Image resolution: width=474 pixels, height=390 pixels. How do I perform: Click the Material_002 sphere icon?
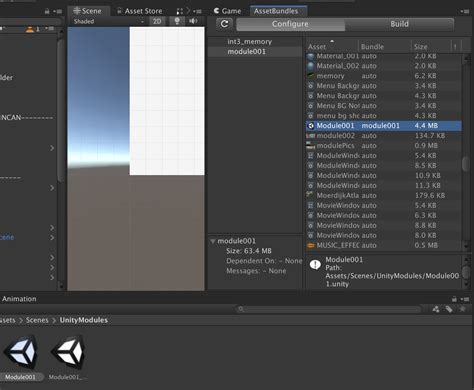pos(311,66)
